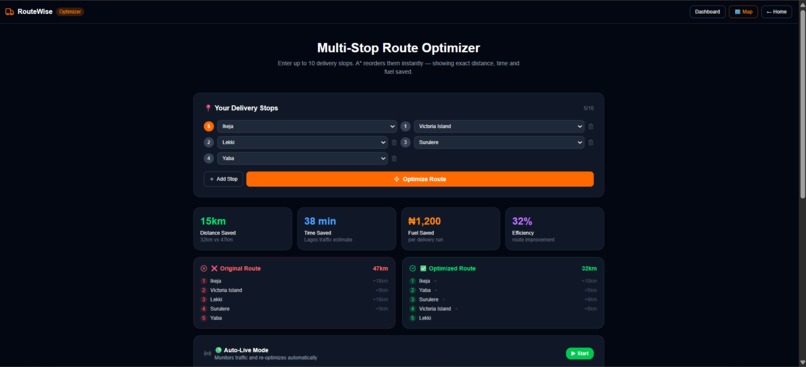Open the Surulere stop dropdown
Image resolution: width=806 pixels, height=367 pixels.
point(499,142)
